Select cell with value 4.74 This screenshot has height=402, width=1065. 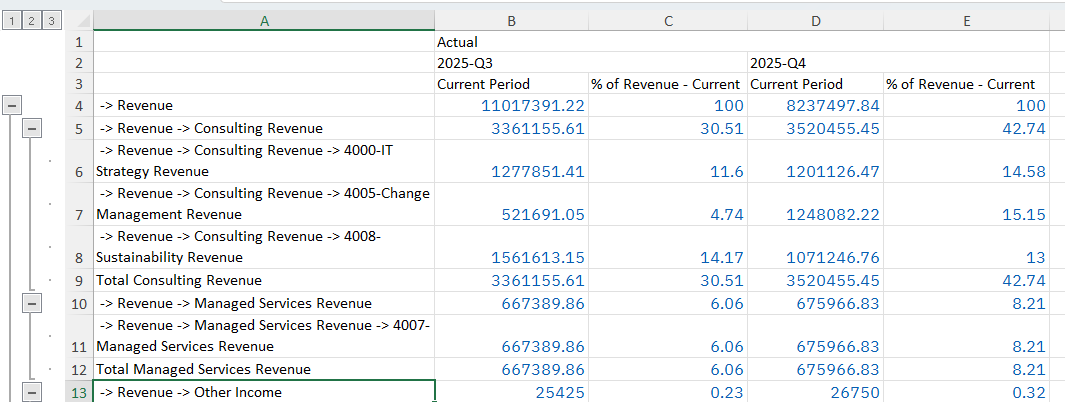tap(668, 204)
